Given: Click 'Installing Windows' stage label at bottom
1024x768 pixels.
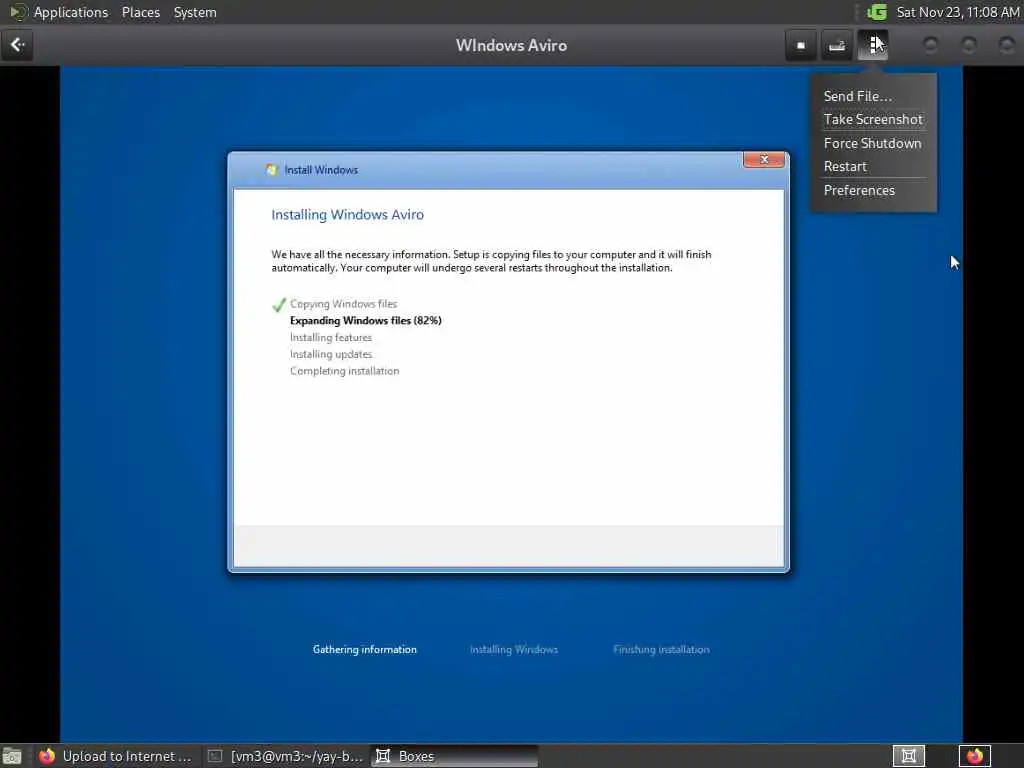Looking at the screenshot, I should pyautogui.click(x=514, y=649).
